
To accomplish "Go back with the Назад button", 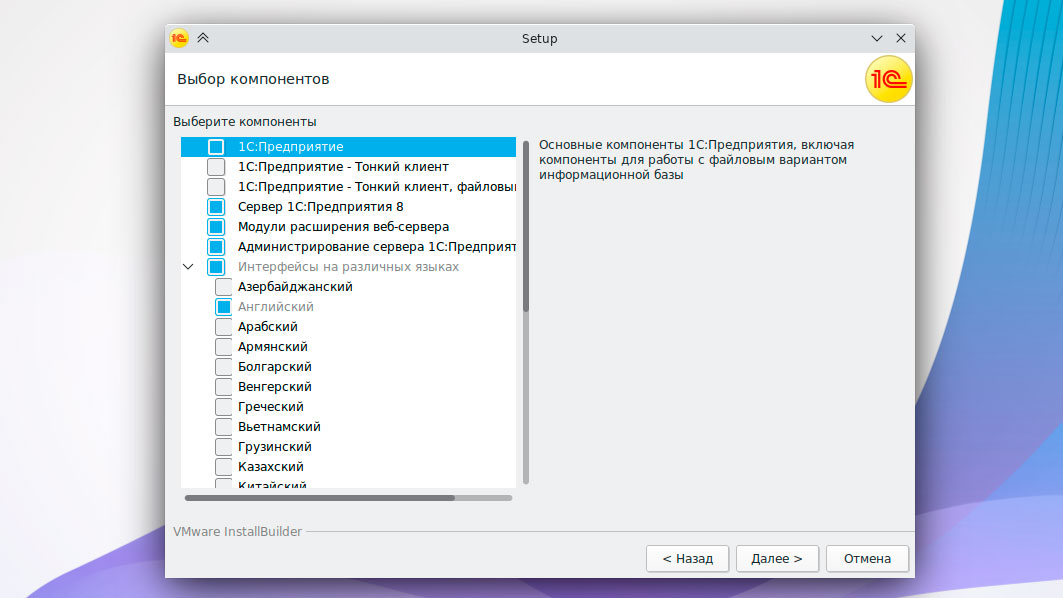I will tap(687, 559).
